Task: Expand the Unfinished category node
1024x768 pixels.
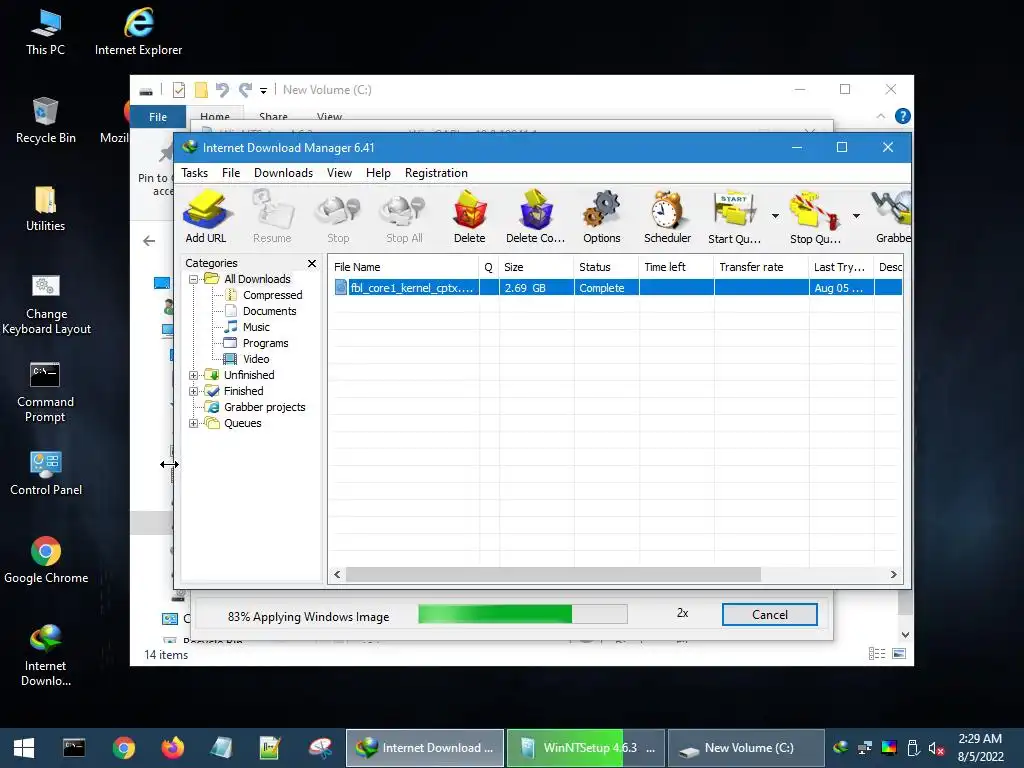Action: click(193, 376)
